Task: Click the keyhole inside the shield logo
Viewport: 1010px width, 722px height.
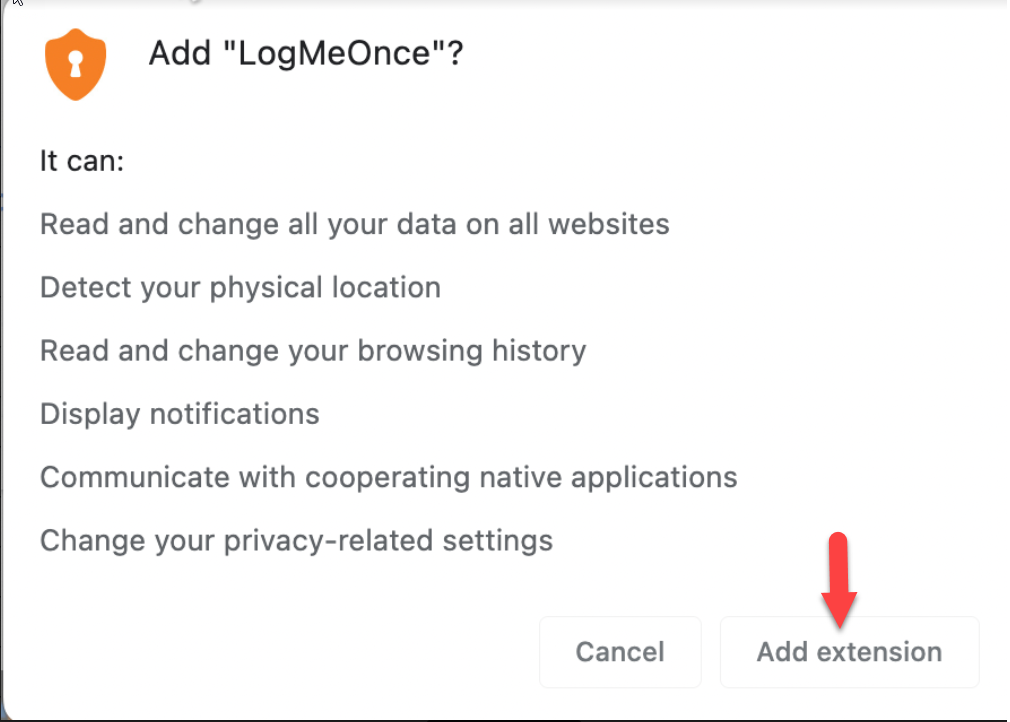Action: 75,64
